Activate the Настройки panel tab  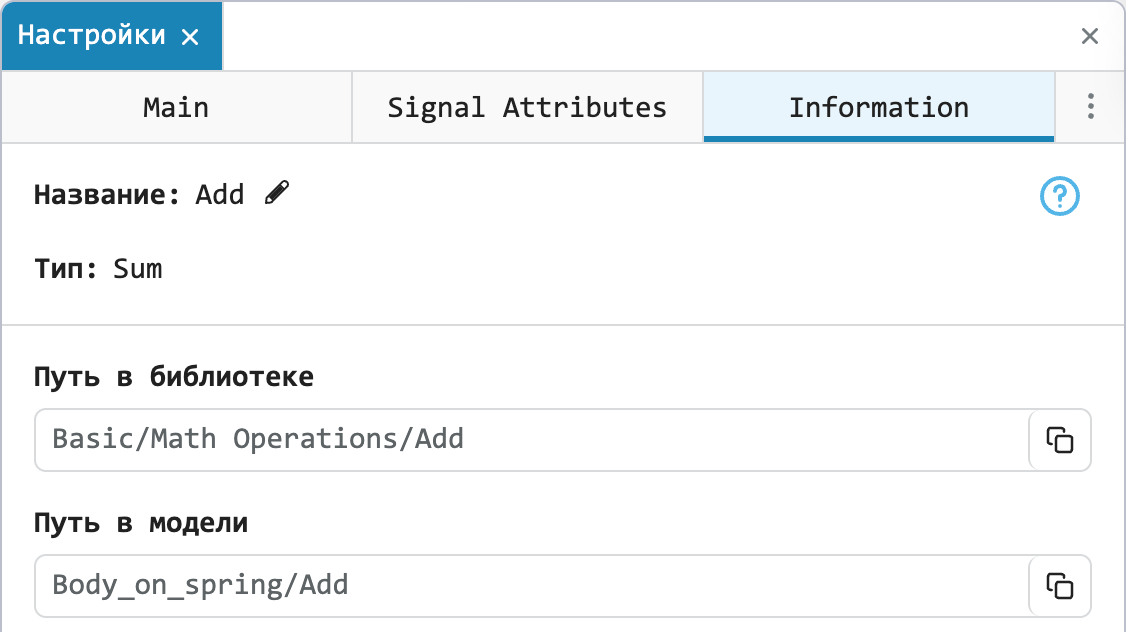click(x=91, y=35)
